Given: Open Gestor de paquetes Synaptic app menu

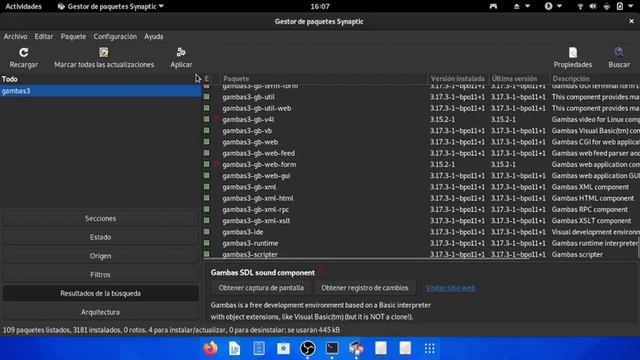Looking at the screenshot, I should click(x=111, y=6).
